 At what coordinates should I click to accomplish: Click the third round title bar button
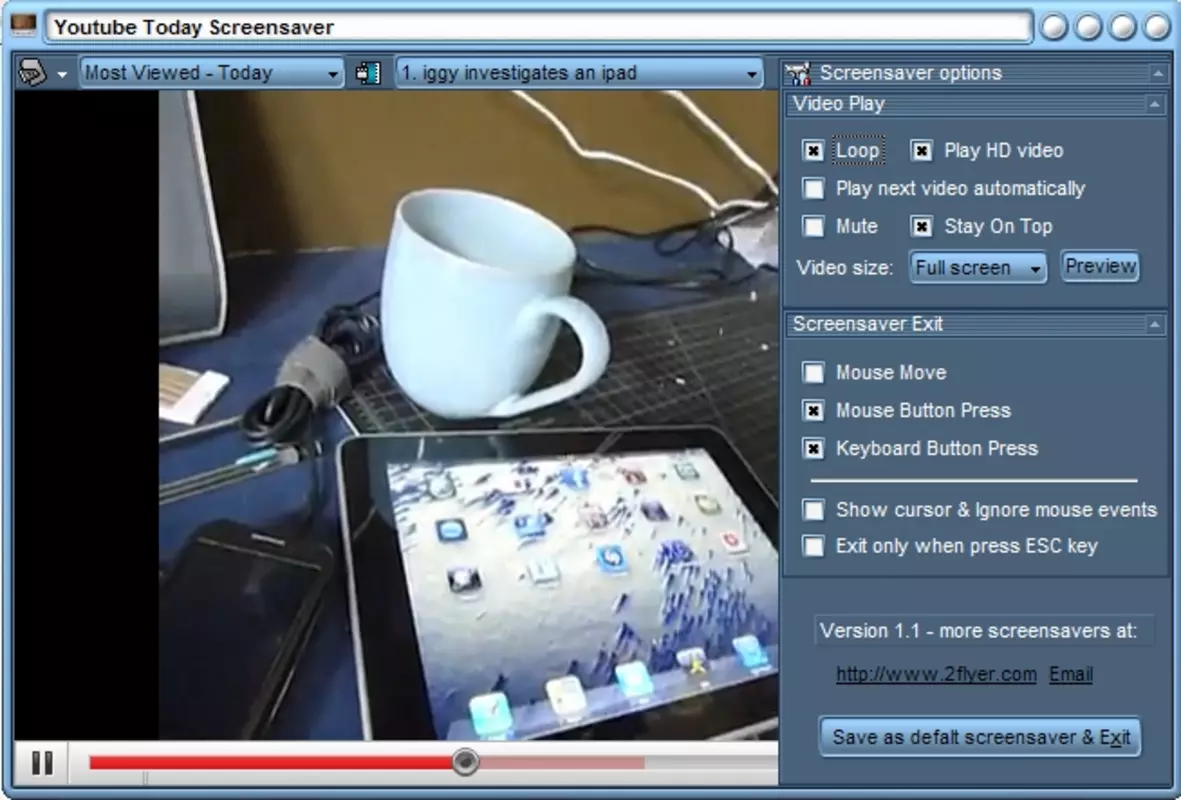(x=1122, y=27)
